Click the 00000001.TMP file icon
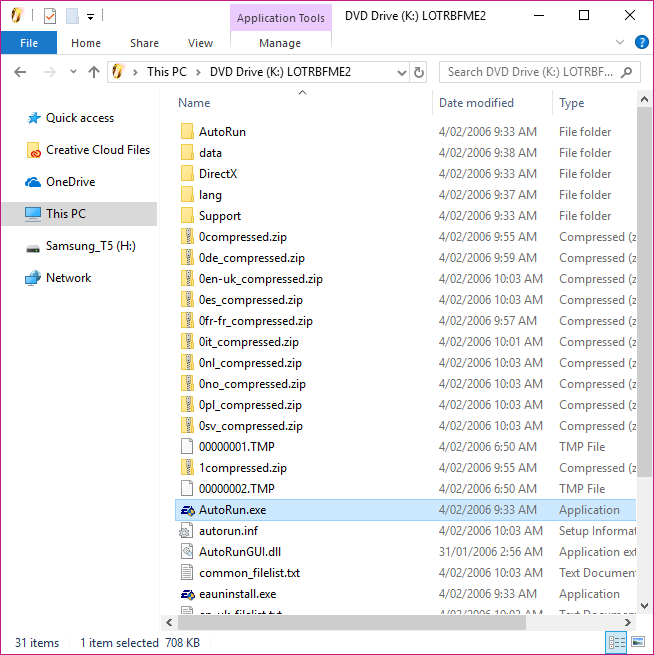The image size is (654, 655). click(x=187, y=447)
